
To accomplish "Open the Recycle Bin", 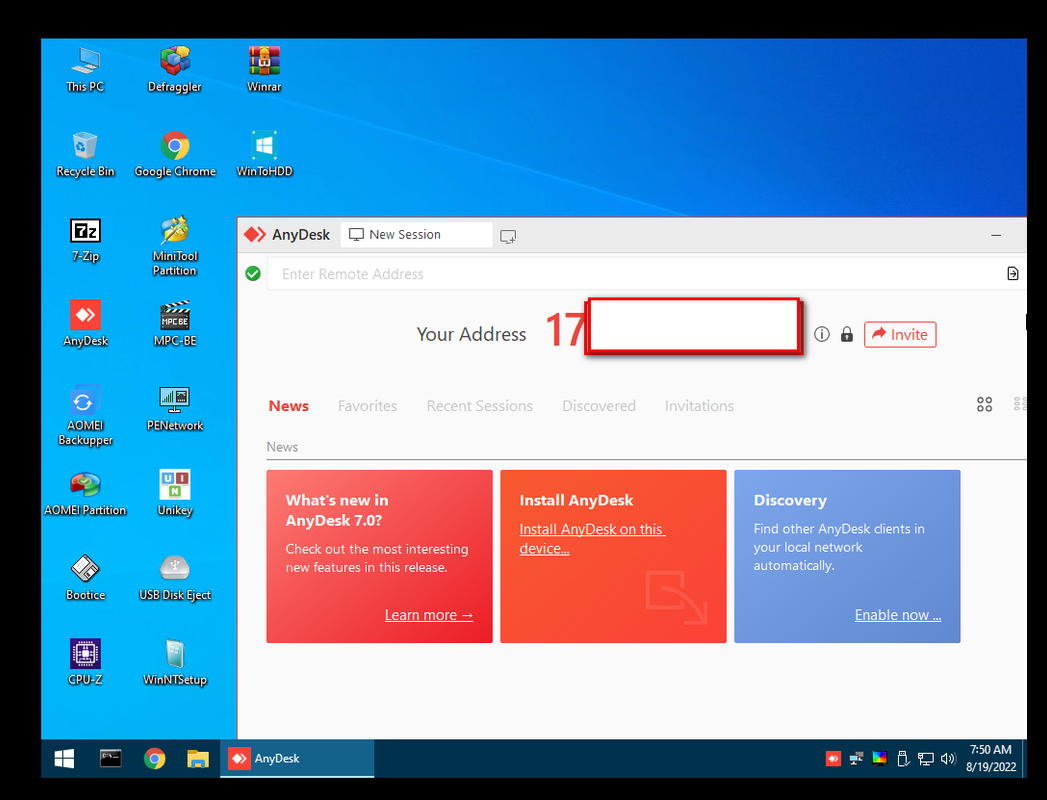I will click(85, 154).
